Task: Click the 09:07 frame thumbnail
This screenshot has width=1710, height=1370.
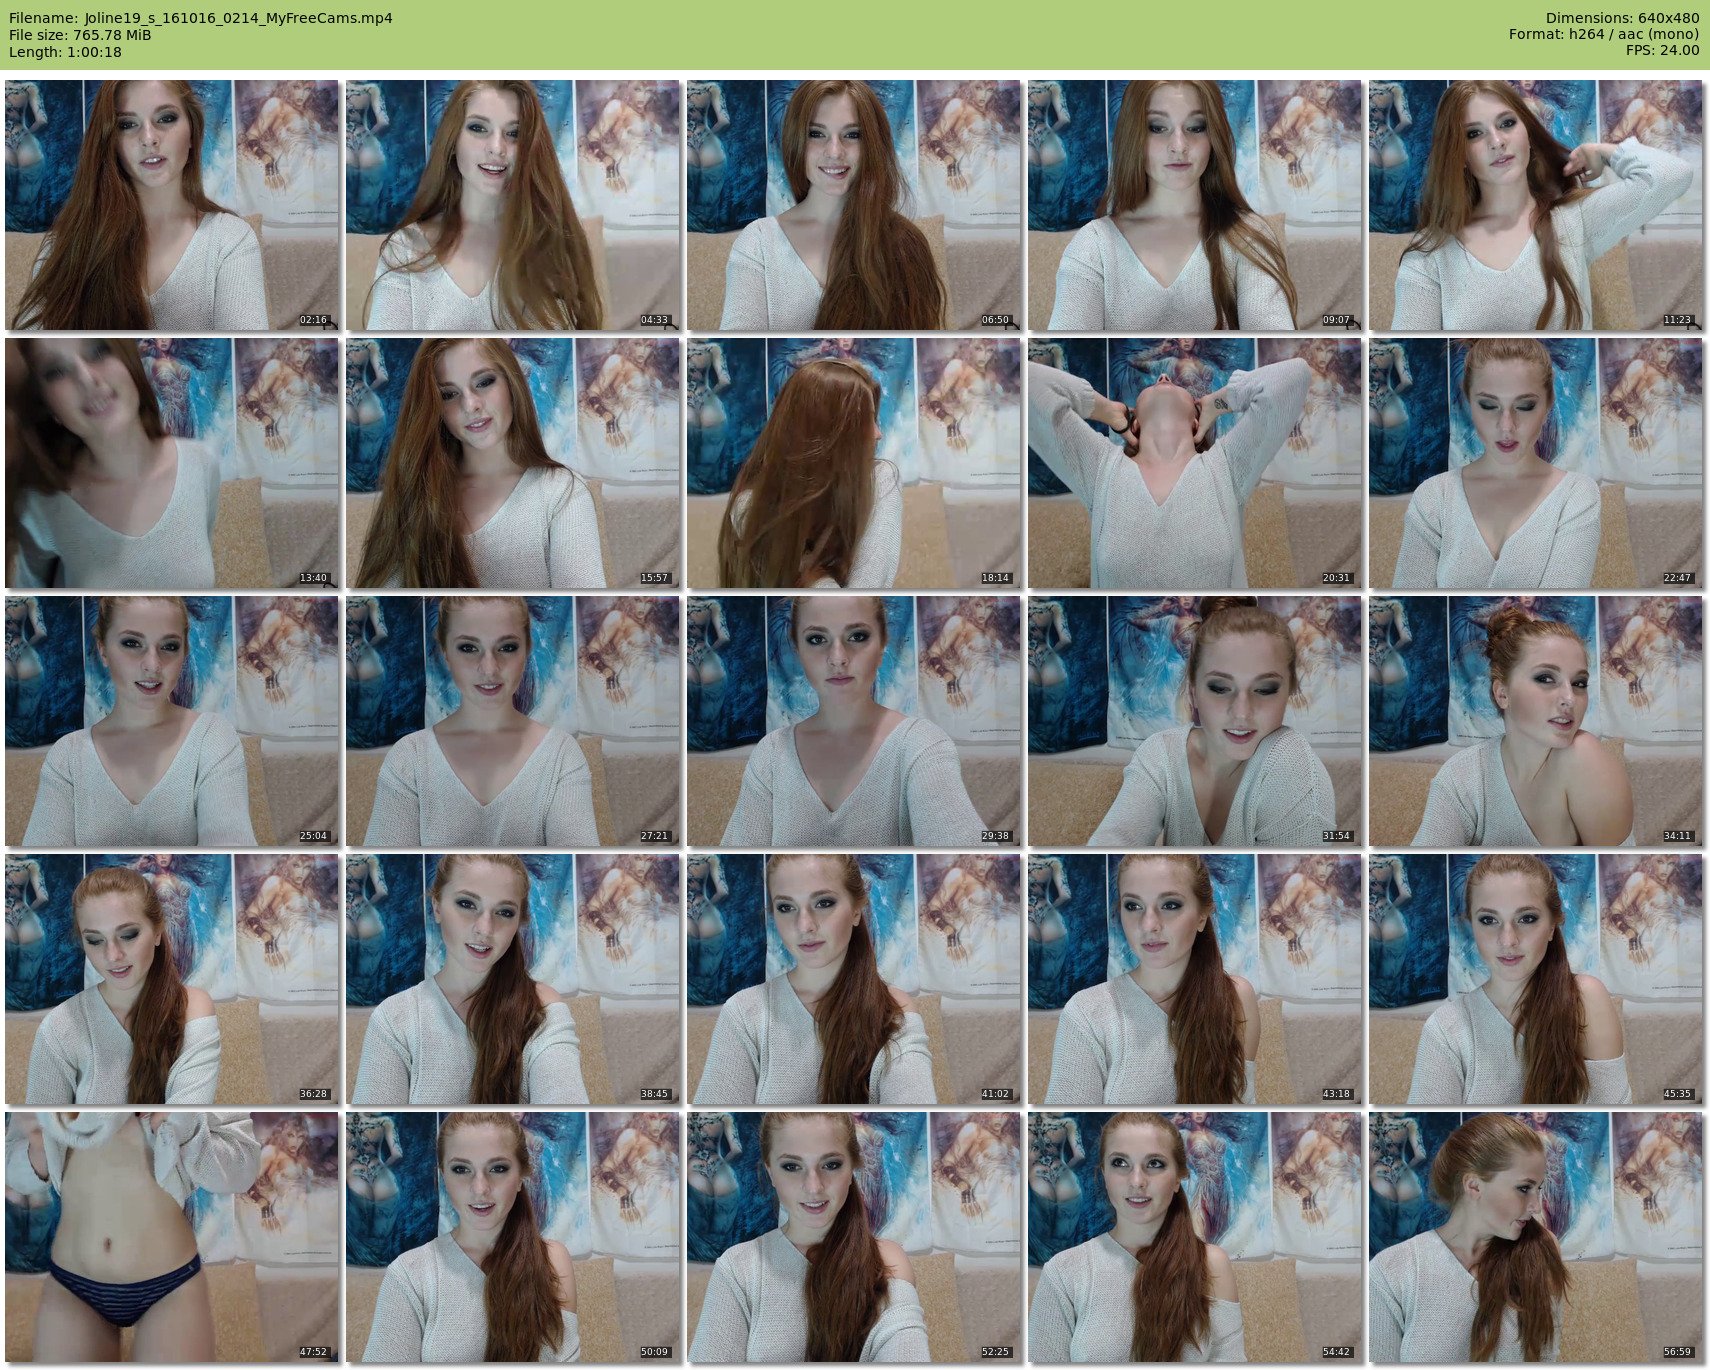Action: [1194, 205]
